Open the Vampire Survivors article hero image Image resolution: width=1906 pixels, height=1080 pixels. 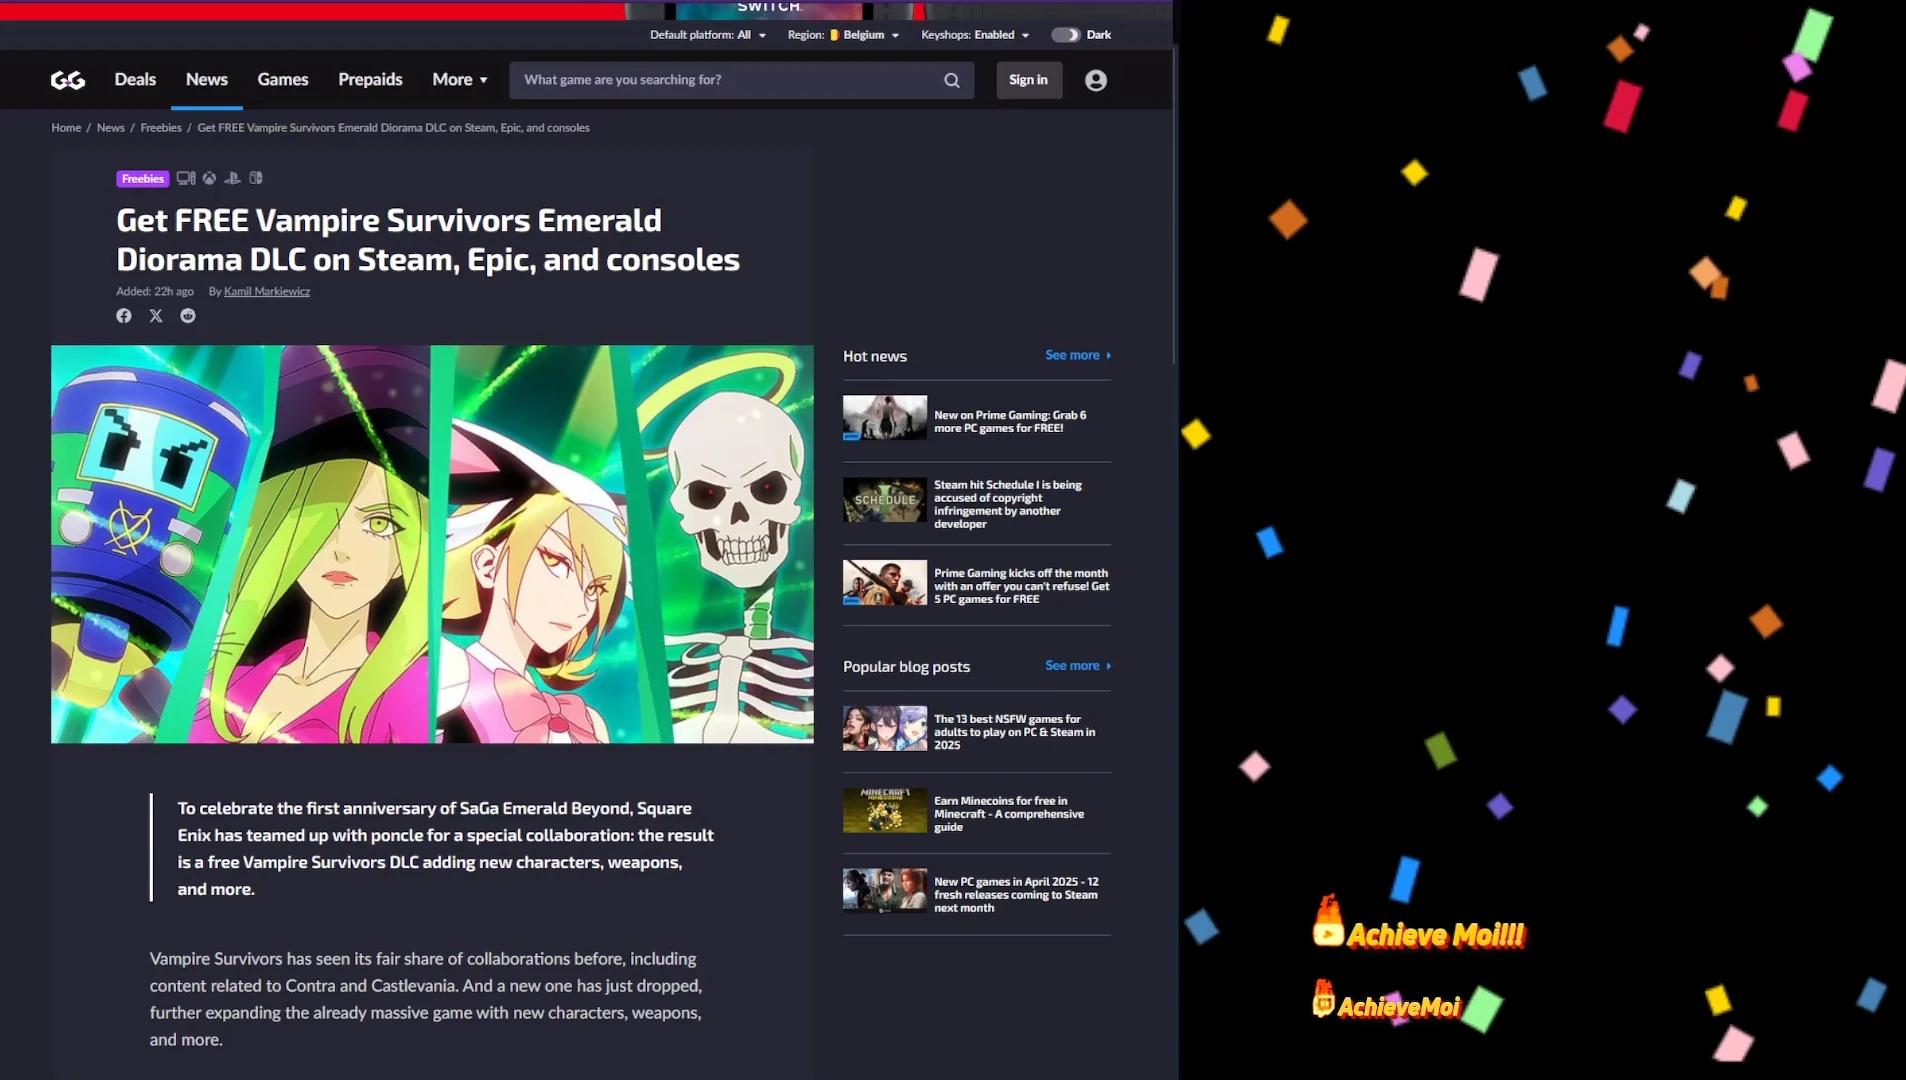click(x=432, y=544)
